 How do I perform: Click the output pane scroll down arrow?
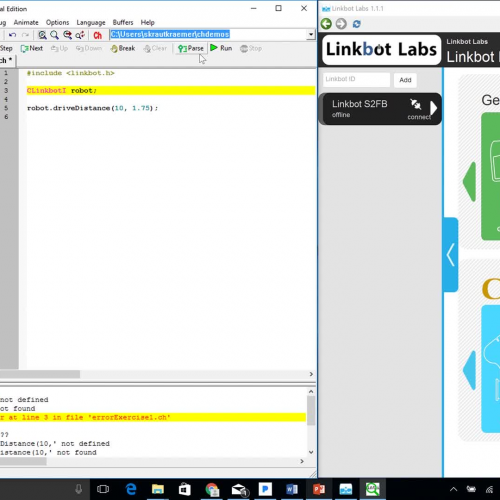[x=311, y=452]
